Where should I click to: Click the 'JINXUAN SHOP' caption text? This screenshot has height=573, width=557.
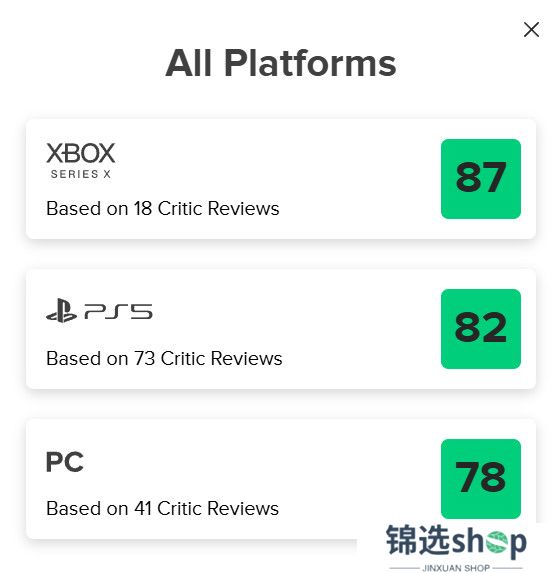click(x=456, y=568)
